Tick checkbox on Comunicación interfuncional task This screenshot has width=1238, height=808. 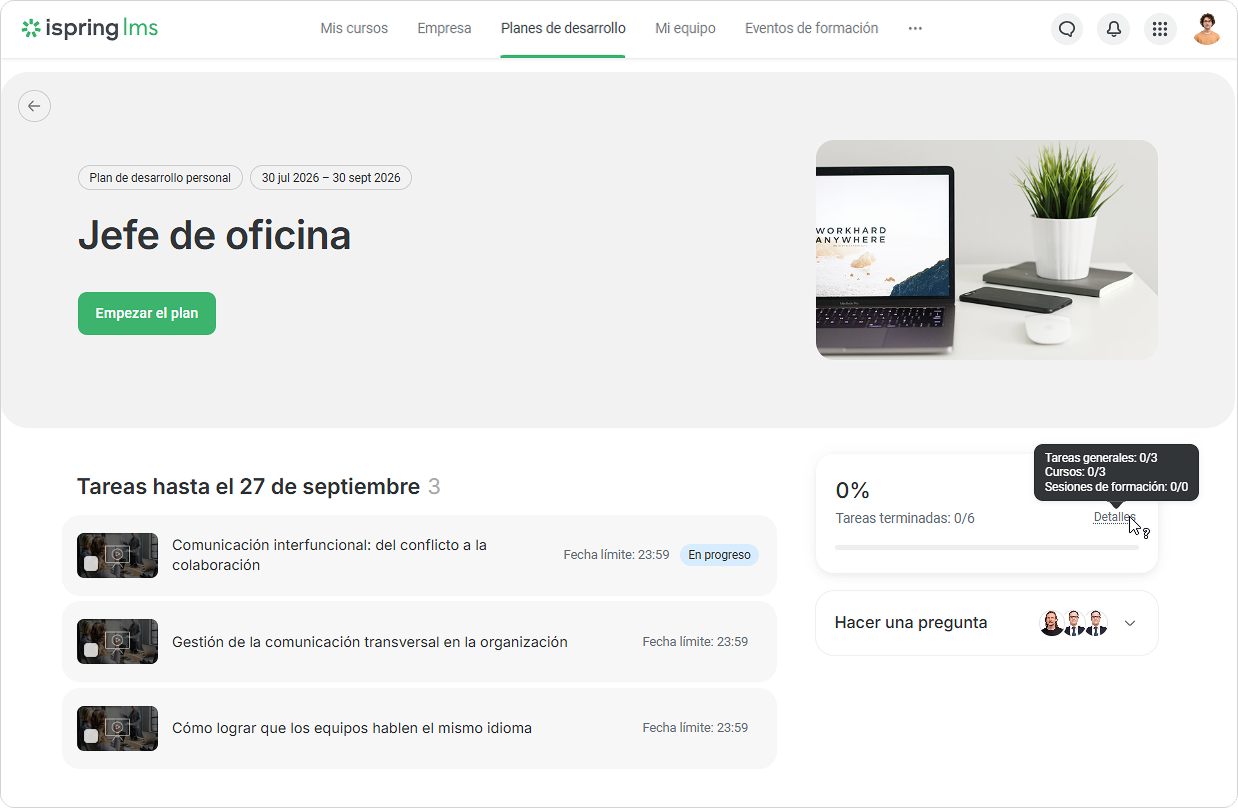pyautogui.click(x=91, y=564)
